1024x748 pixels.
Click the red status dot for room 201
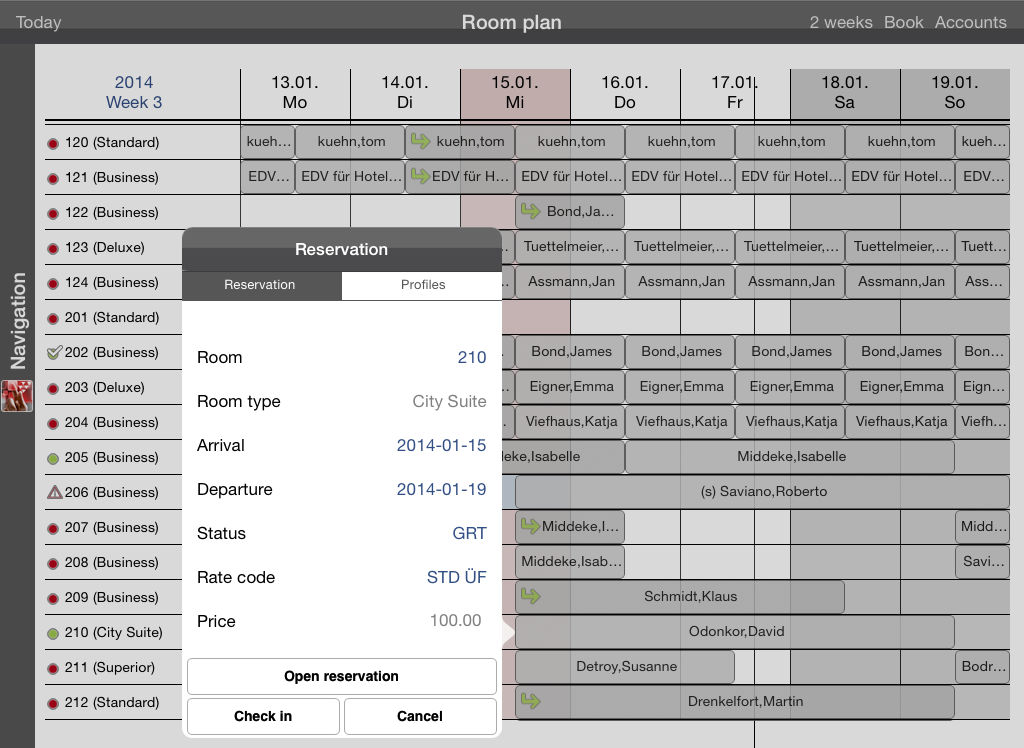point(53,318)
